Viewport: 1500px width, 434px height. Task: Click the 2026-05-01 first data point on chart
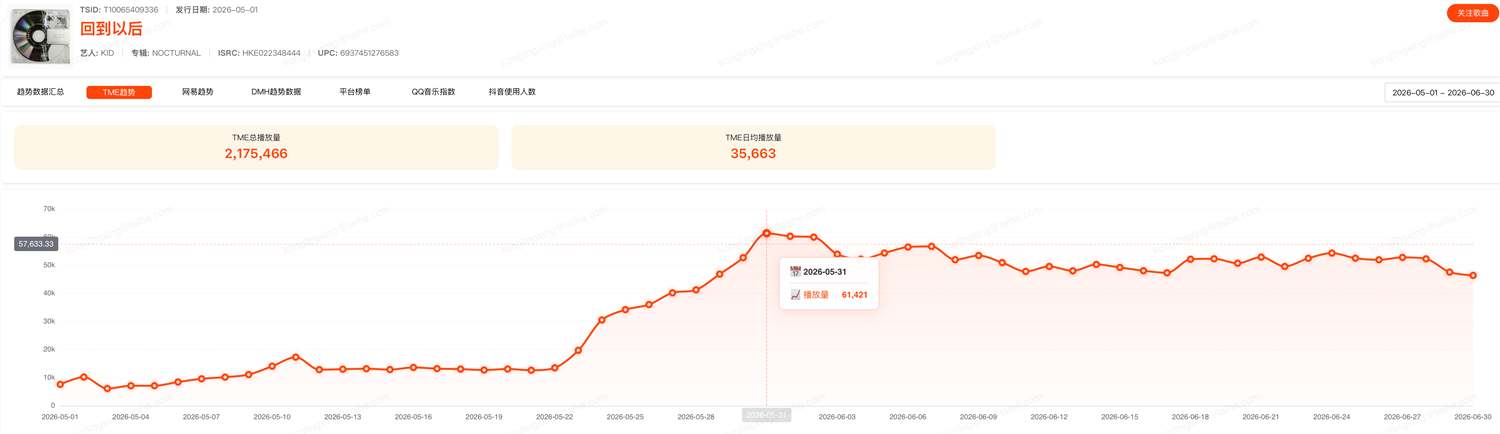click(x=60, y=384)
